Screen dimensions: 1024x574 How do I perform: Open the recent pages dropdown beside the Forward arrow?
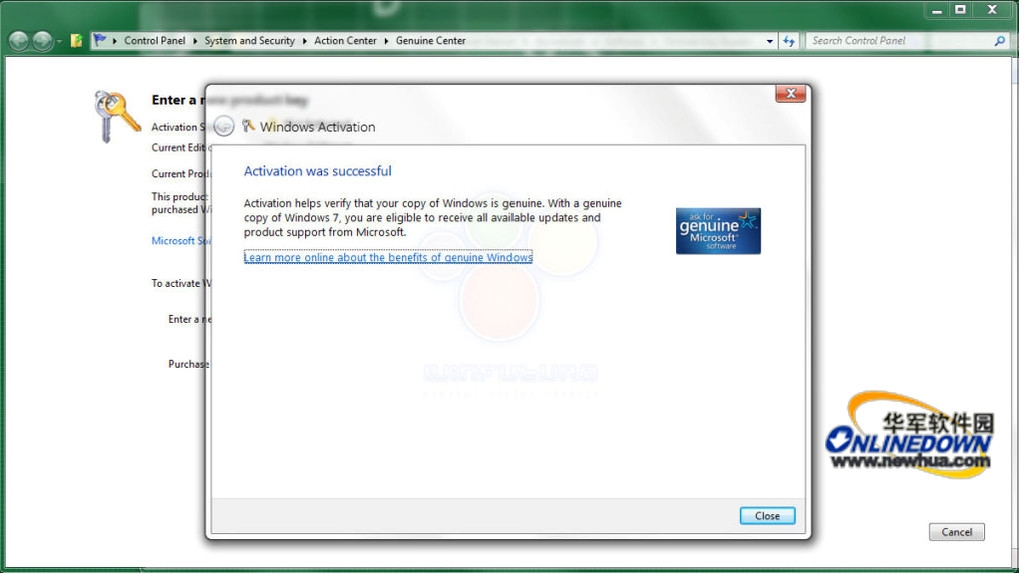pyautogui.click(x=59, y=42)
